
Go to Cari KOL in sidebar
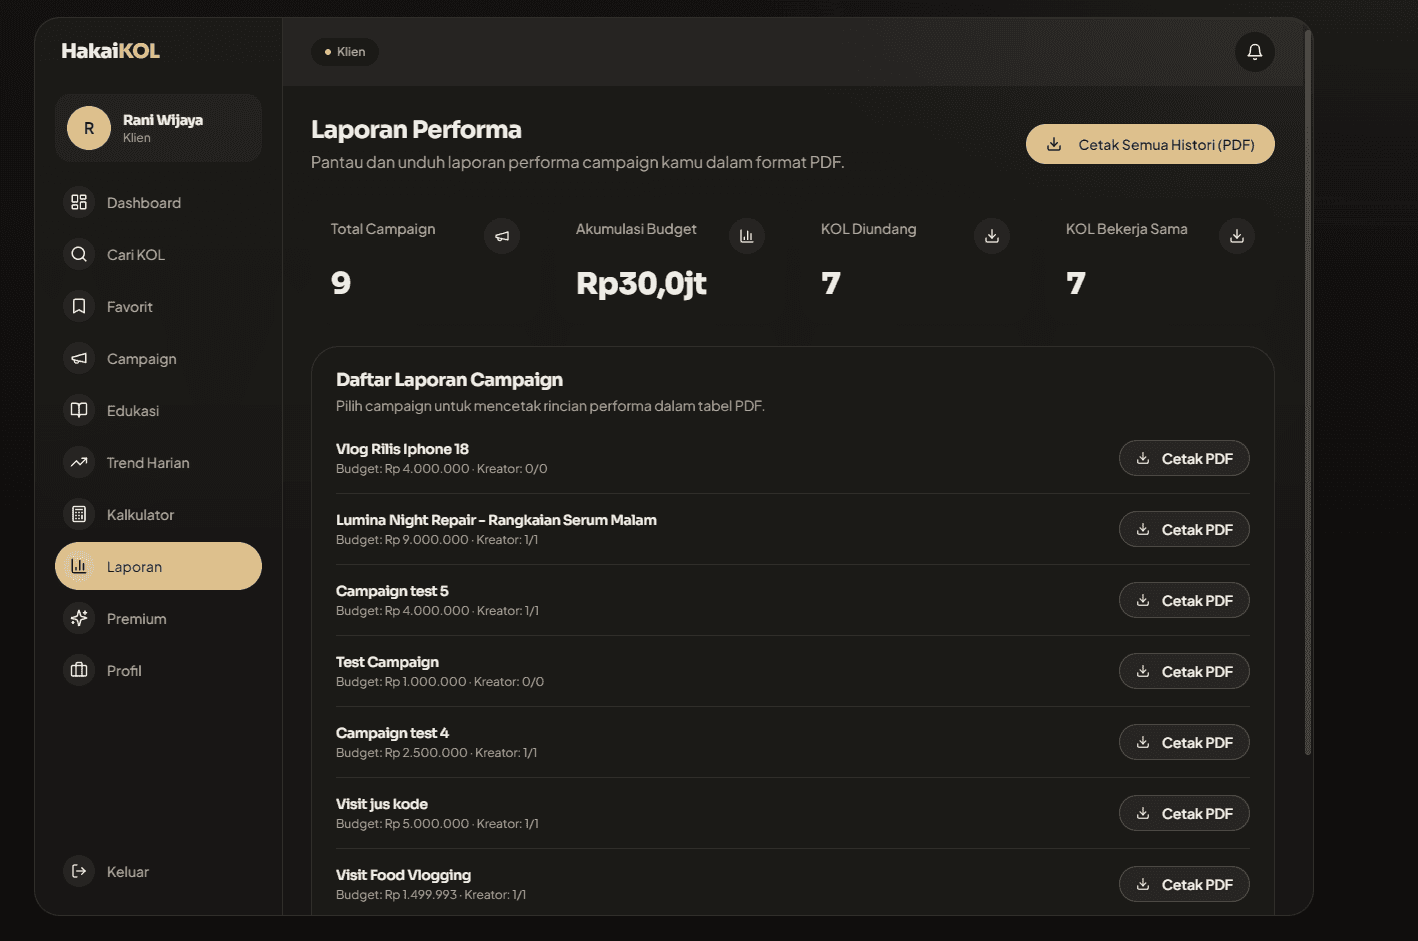158,254
